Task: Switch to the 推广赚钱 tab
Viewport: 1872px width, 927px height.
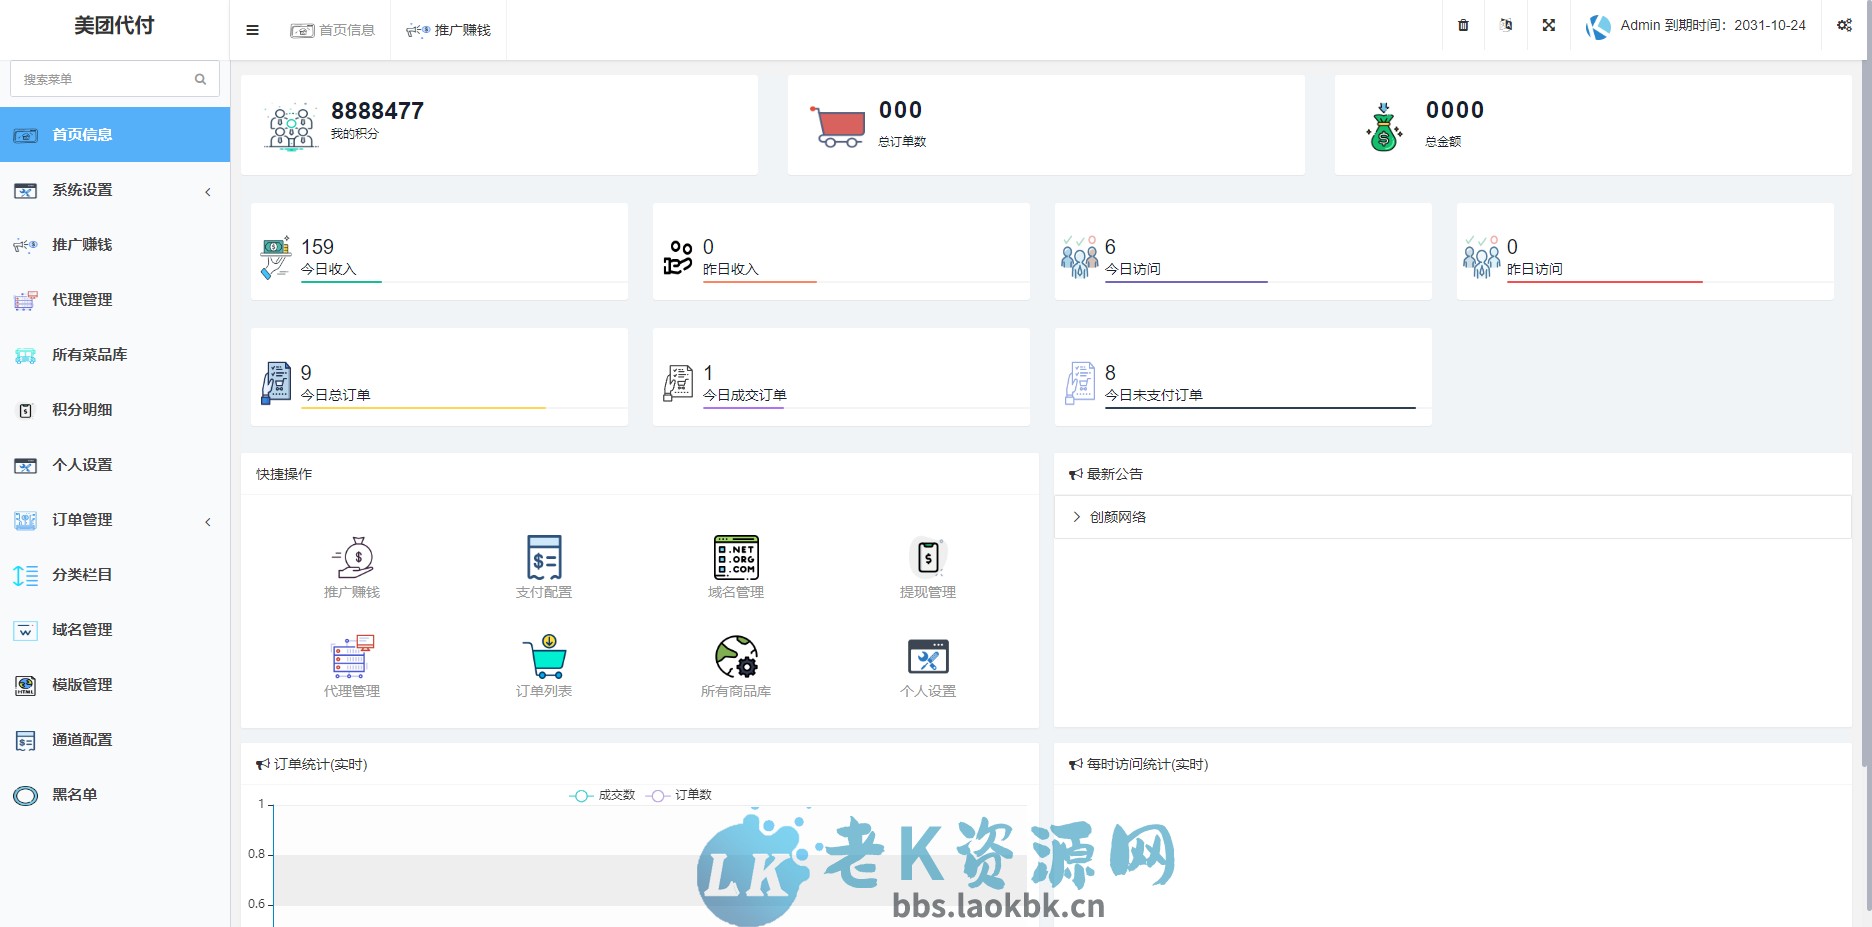Action: pyautogui.click(x=448, y=30)
